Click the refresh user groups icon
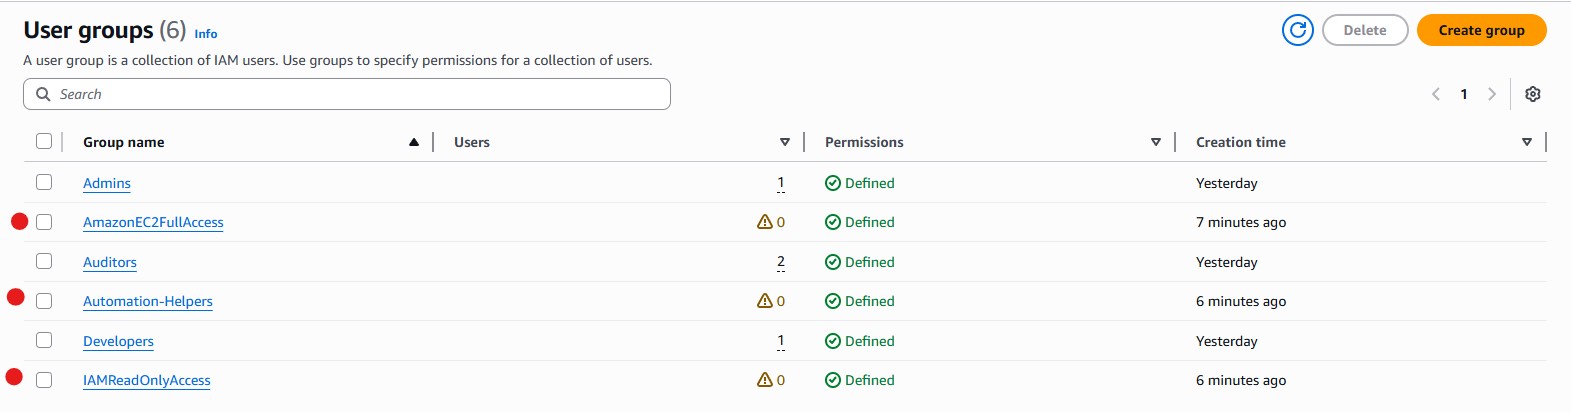The width and height of the screenshot is (1571, 412). 1297,30
